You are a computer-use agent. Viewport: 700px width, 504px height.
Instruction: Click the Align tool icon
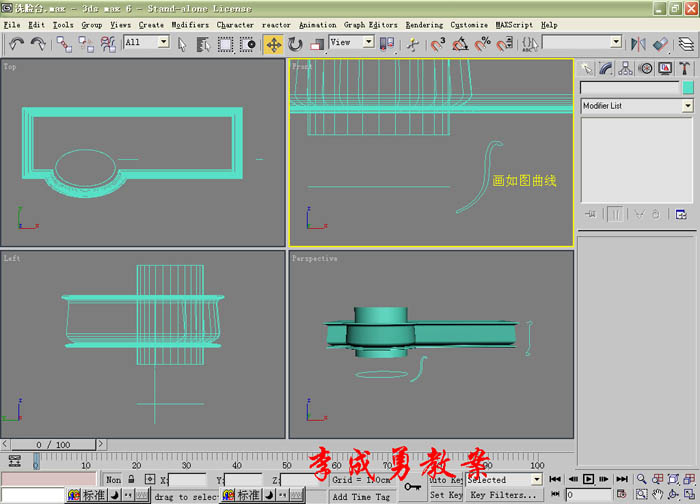pos(660,44)
